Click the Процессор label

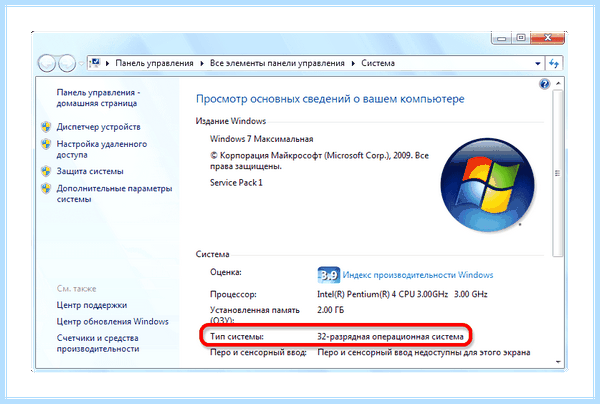[233, 294]
